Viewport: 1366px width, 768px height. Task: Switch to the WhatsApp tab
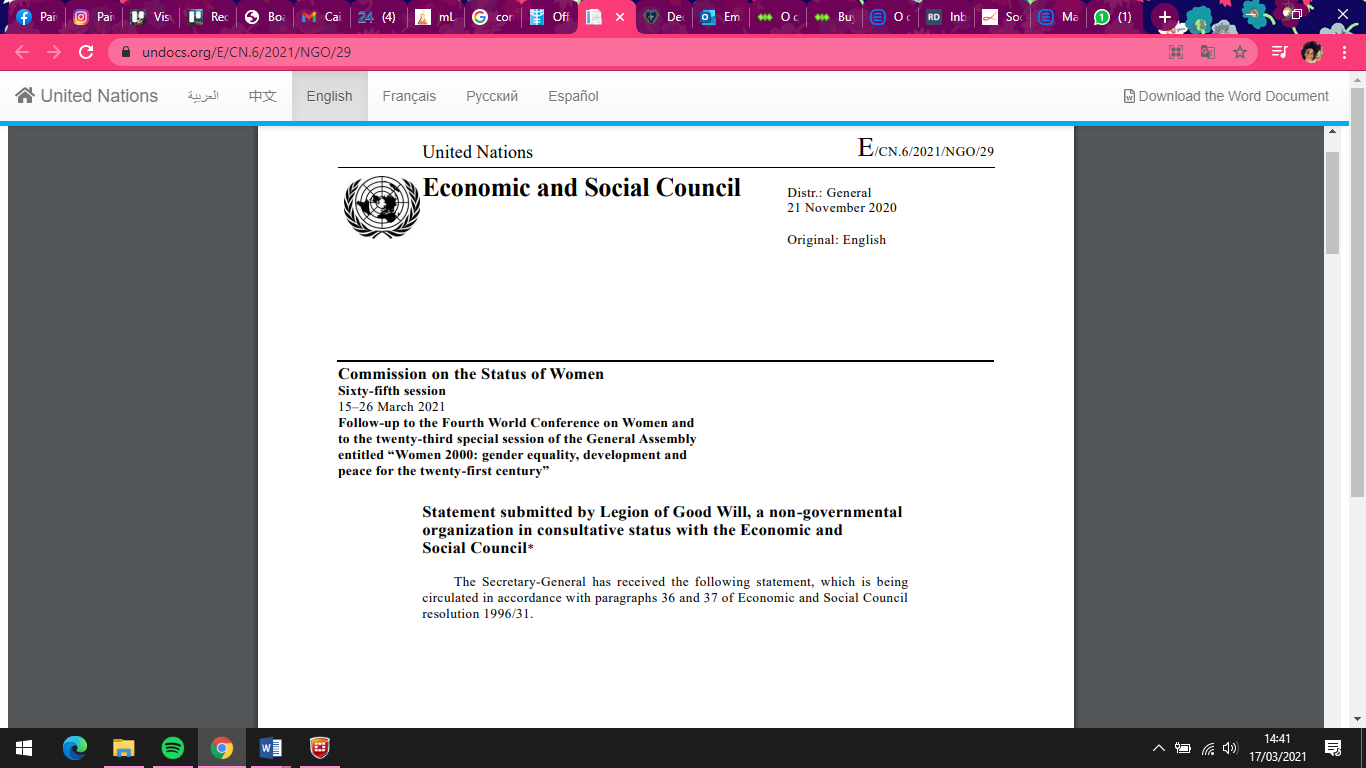pyautogui.click(x=1112, y=17)
